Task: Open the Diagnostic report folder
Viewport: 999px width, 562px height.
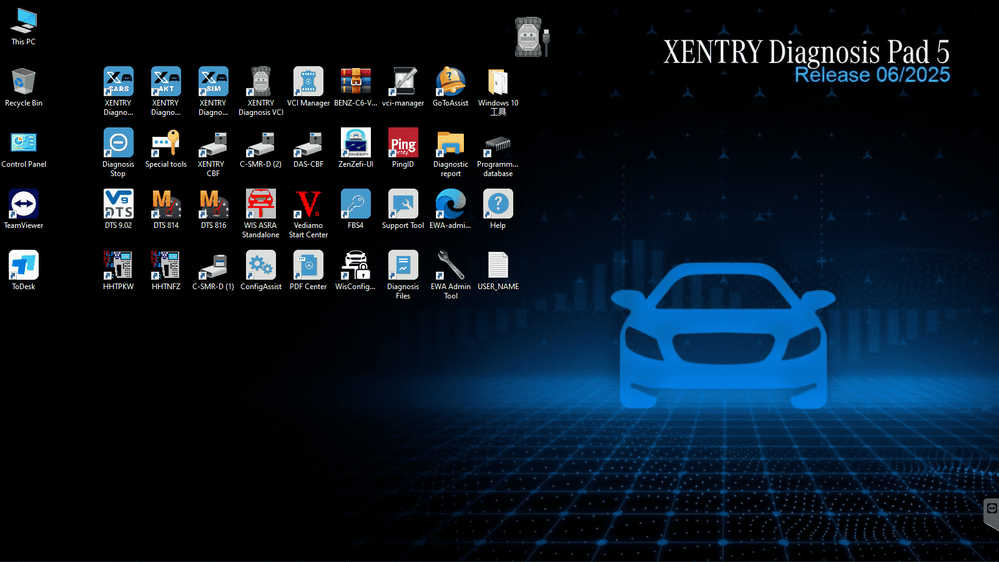Action: pyautogui.click(x=451, y=143)
